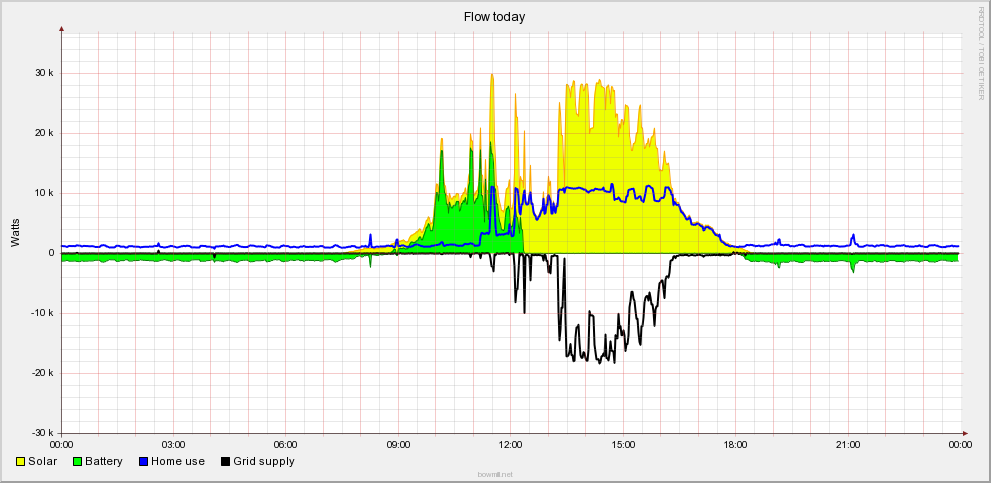Click the 21:00 time axis marker
This screenshot has height=483, width=991.
848,443
